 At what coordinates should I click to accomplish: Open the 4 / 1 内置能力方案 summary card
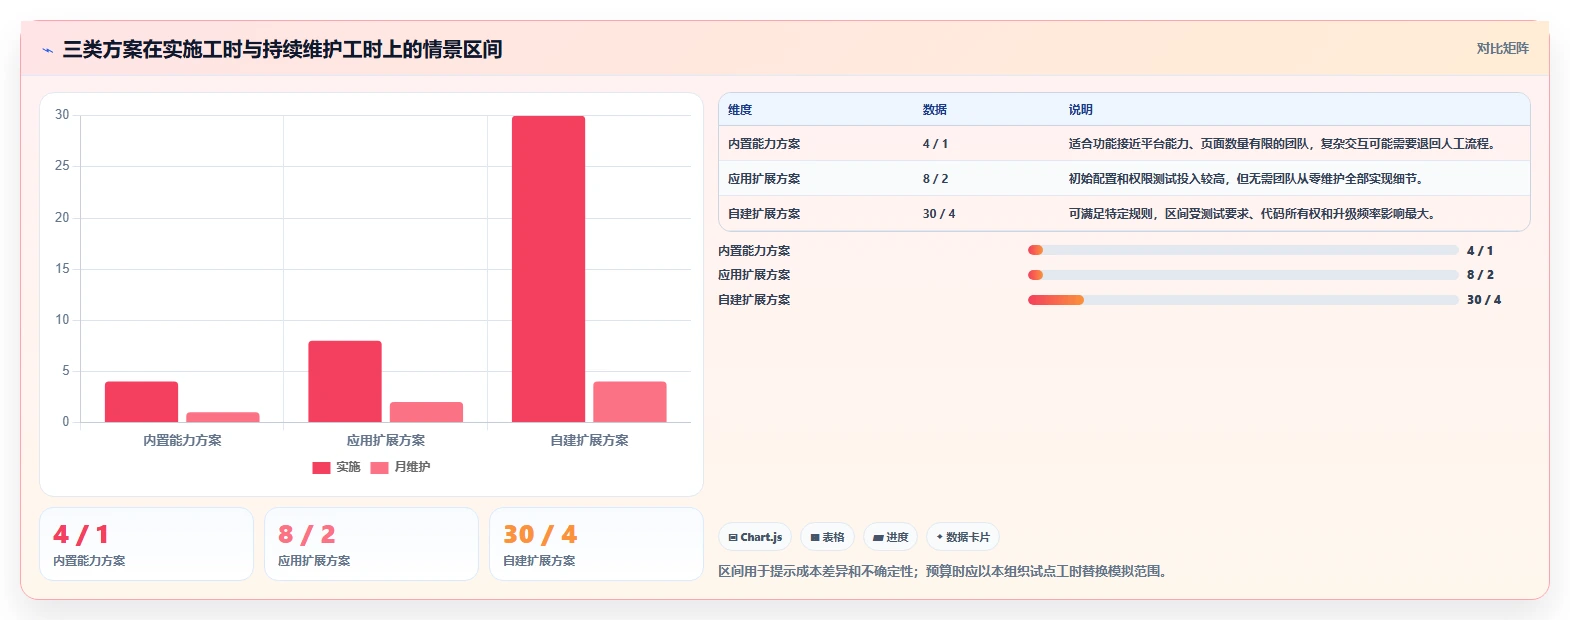point(146,544)
